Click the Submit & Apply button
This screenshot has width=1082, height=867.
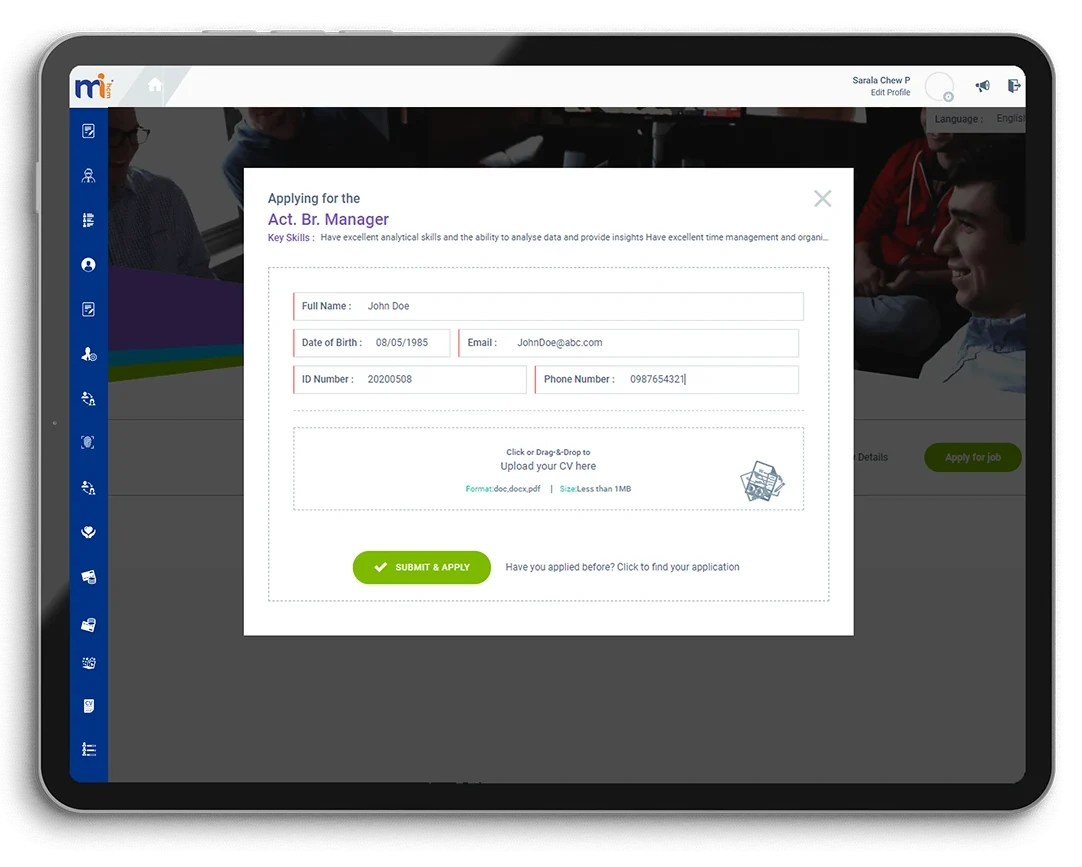[421, 567]
